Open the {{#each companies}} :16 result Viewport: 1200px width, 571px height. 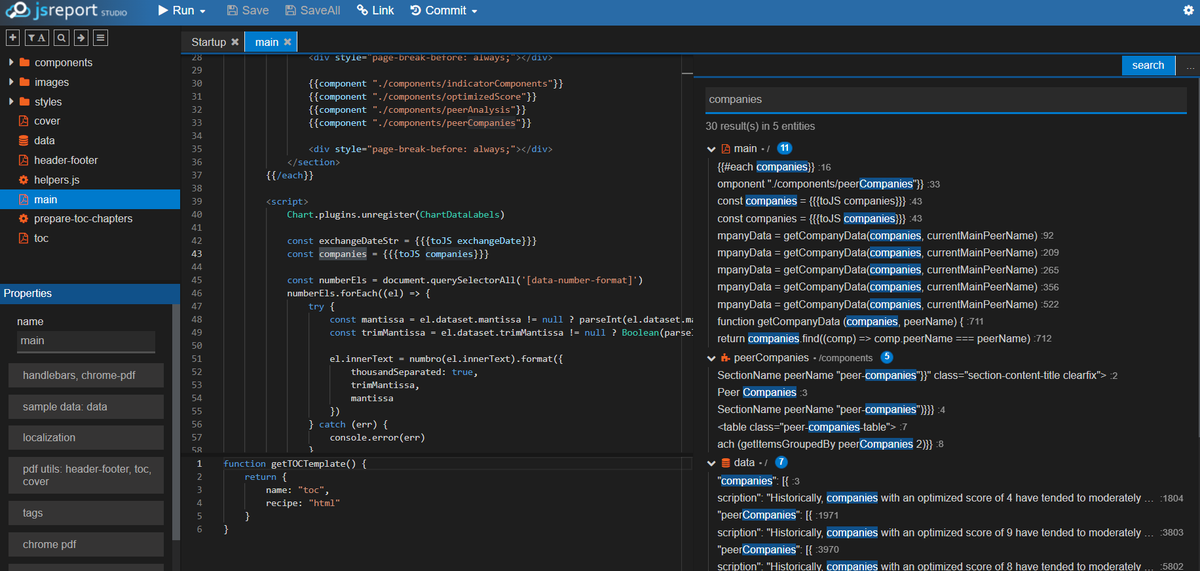click(774, 167)
